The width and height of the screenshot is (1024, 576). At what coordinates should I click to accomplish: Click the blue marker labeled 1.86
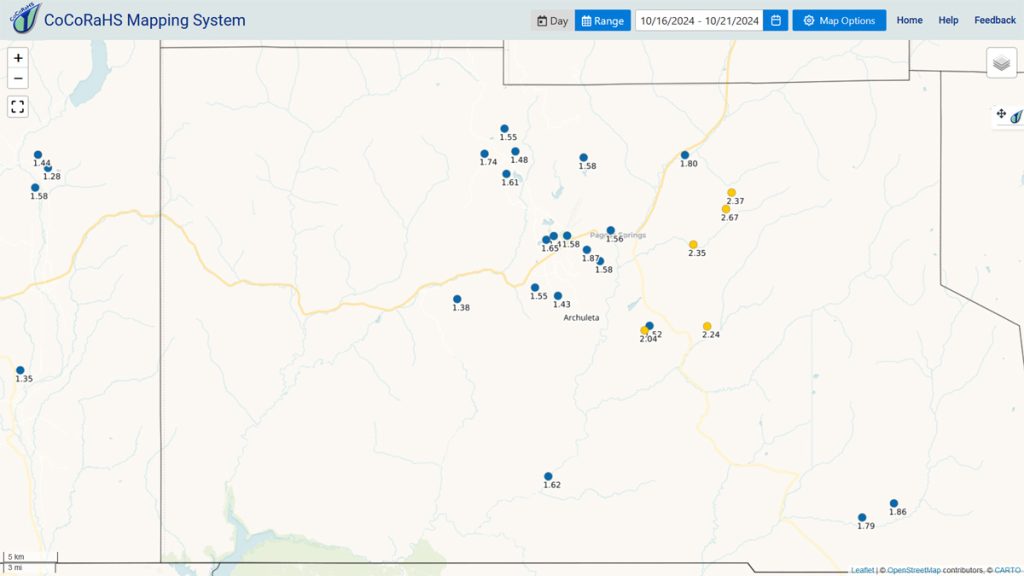(894, 504)
